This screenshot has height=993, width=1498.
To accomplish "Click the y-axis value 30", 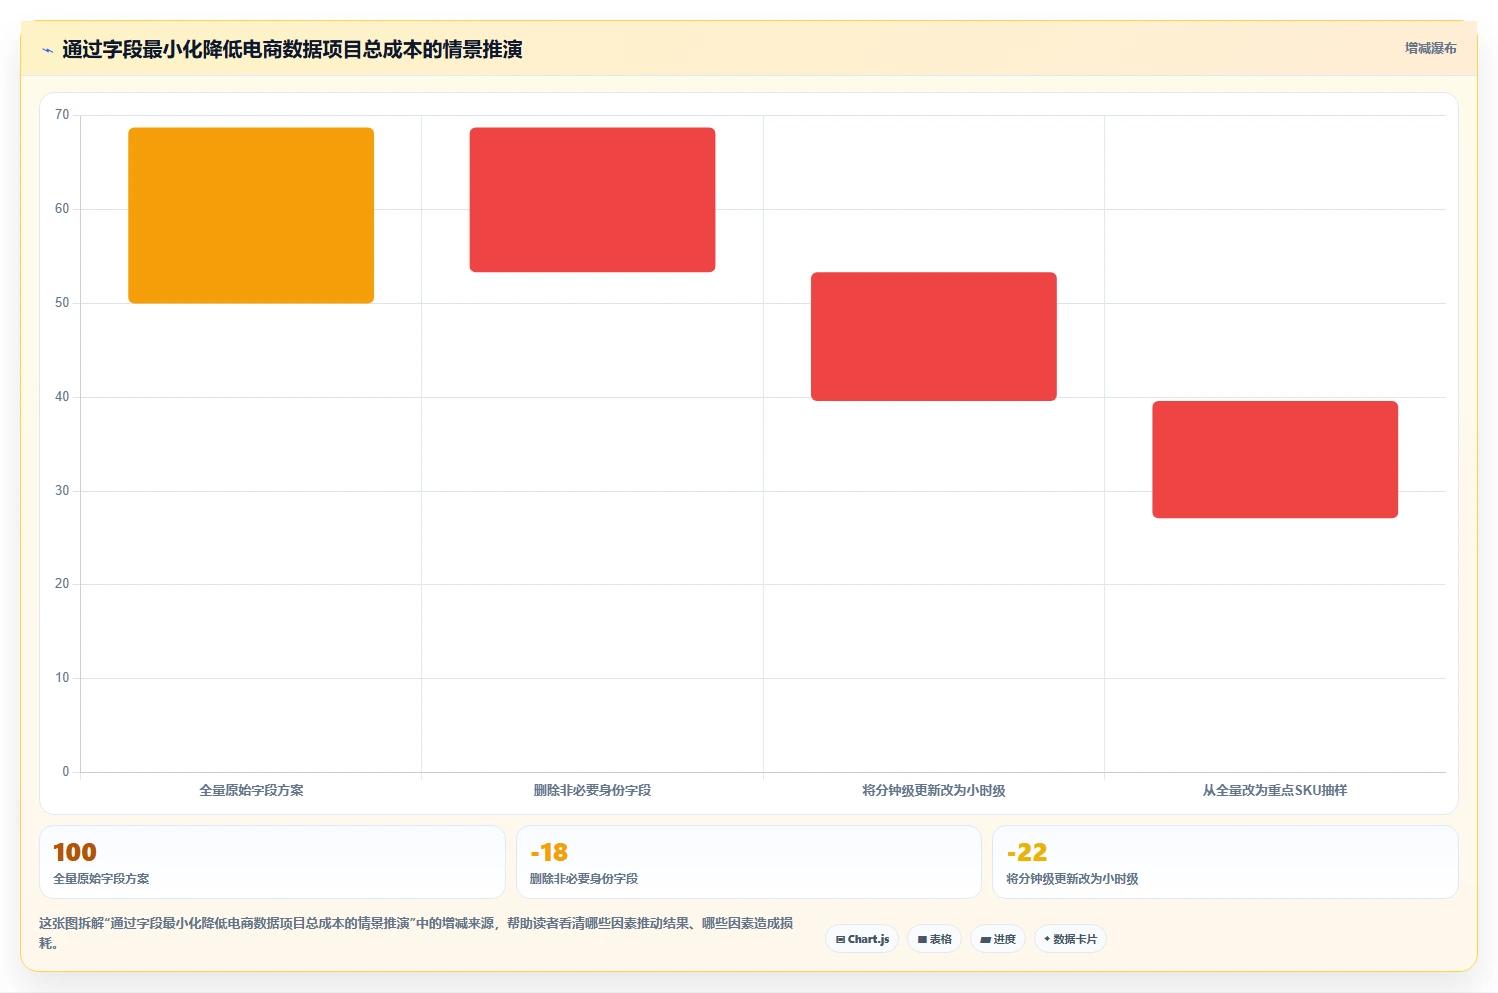I will tap(62, 491).
